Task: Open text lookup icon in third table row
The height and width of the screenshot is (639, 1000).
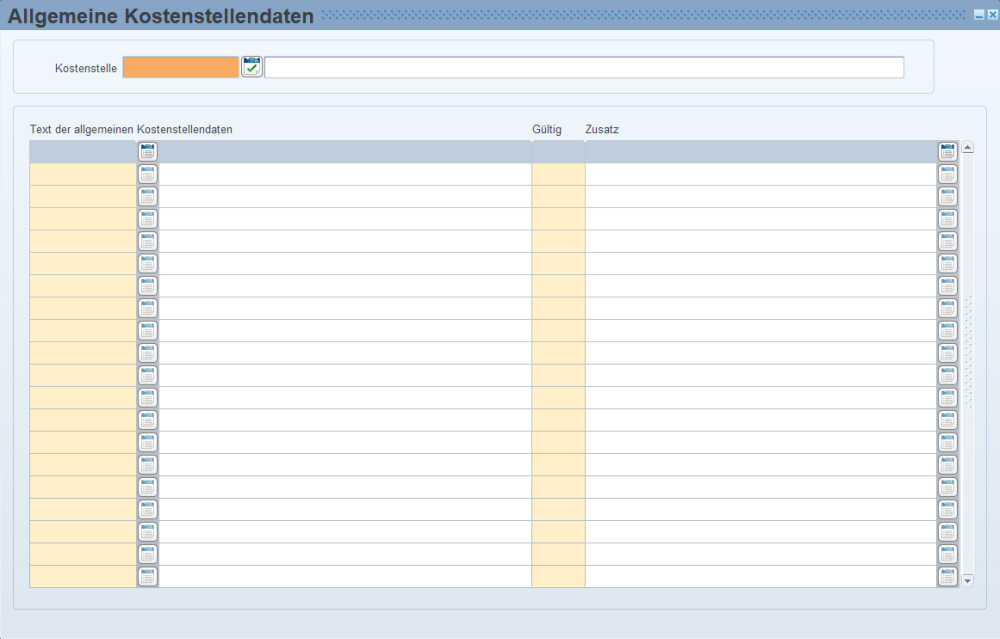Action: pos(147,196)
